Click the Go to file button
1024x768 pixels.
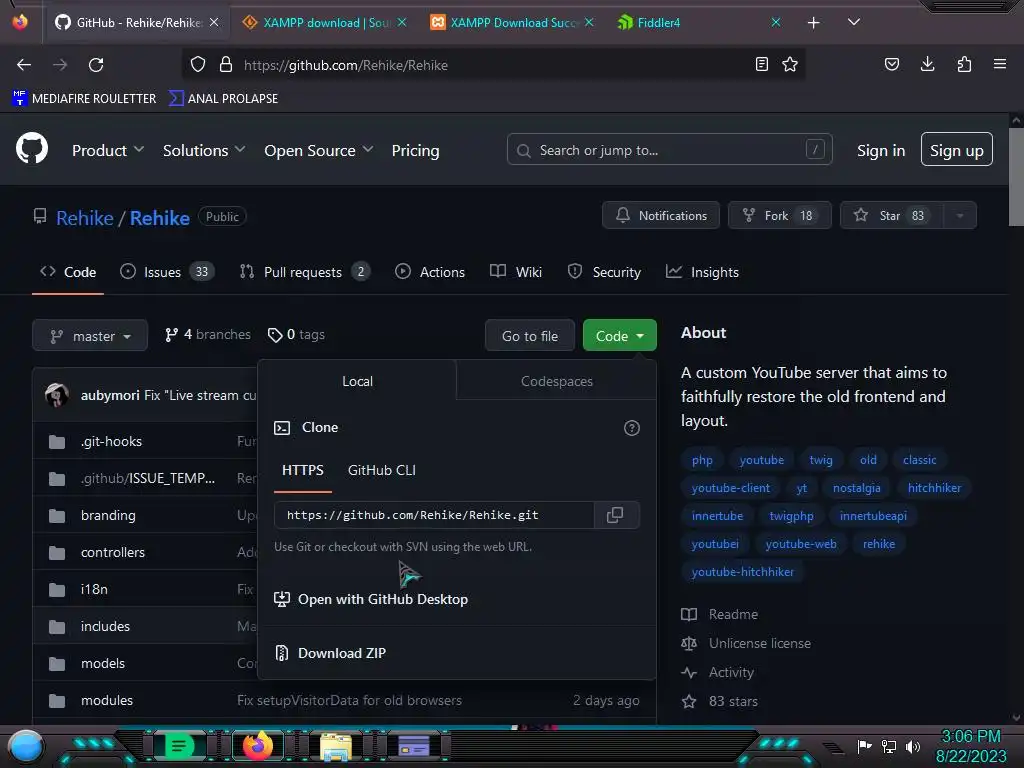tap(530, 336)
